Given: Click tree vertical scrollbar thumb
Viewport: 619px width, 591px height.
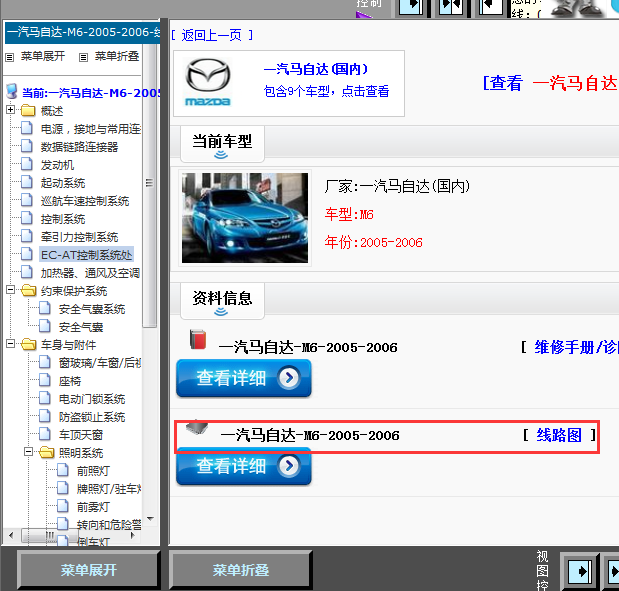Looking at the screenshot, I should [149, 186].
